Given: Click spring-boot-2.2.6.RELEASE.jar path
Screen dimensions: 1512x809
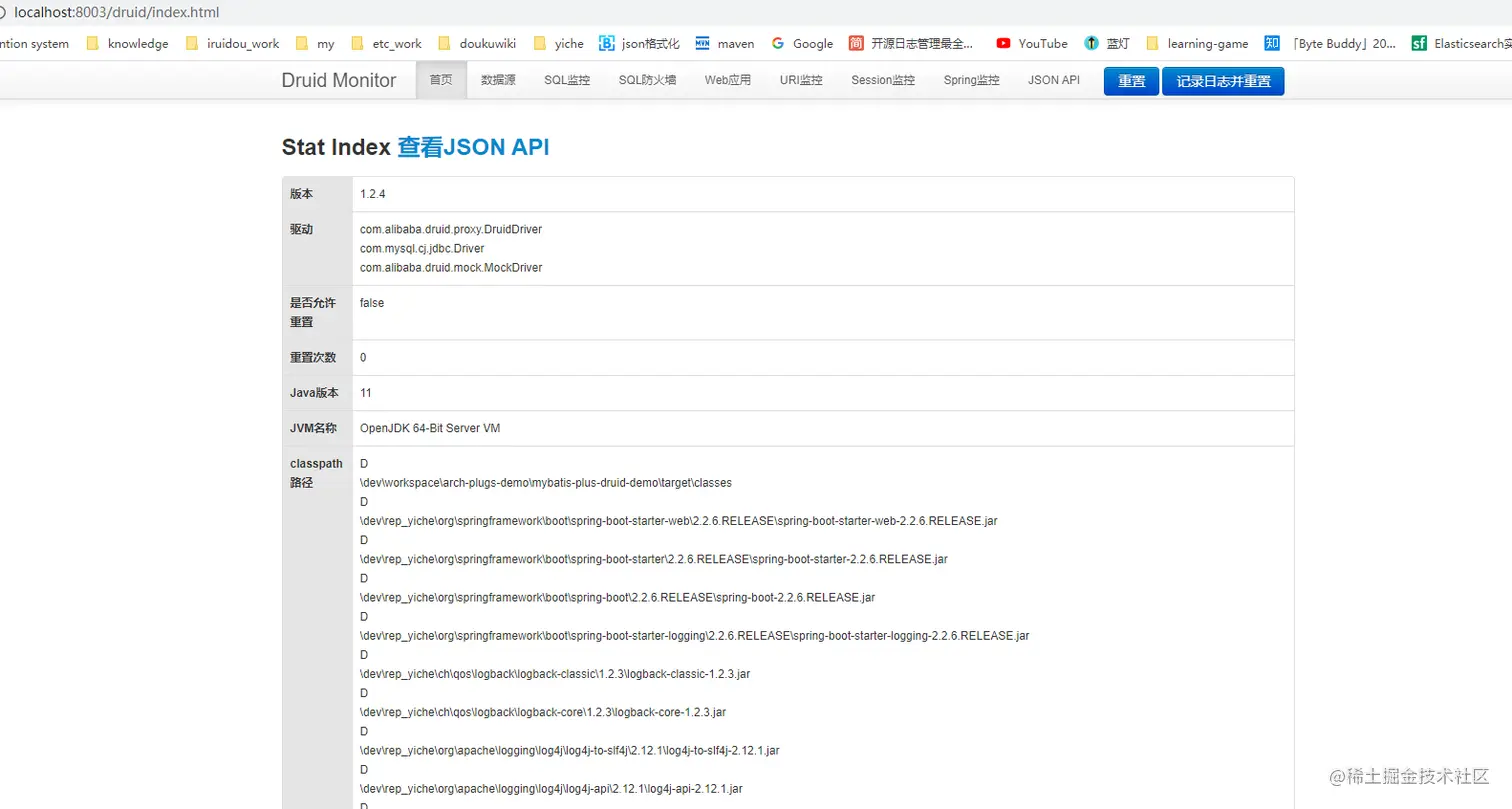Looking at the screenshot, I should (x=618, y=597).
